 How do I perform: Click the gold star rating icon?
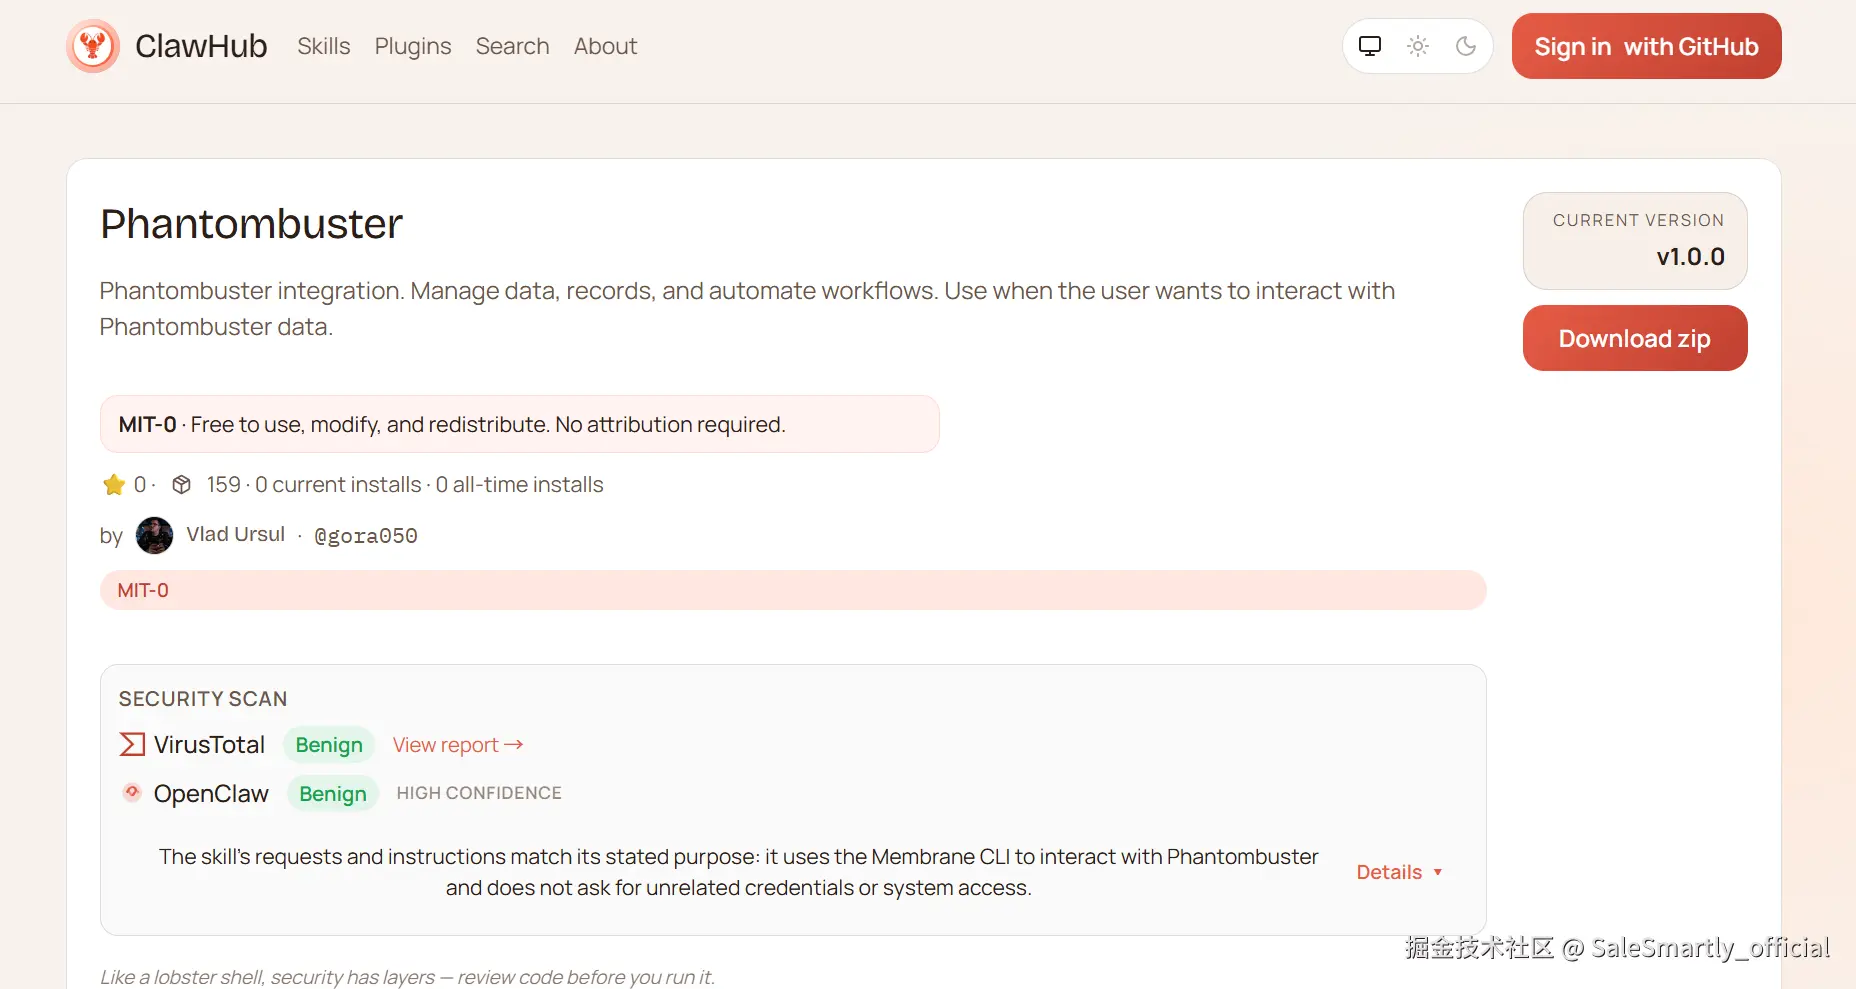pos(114,485)
